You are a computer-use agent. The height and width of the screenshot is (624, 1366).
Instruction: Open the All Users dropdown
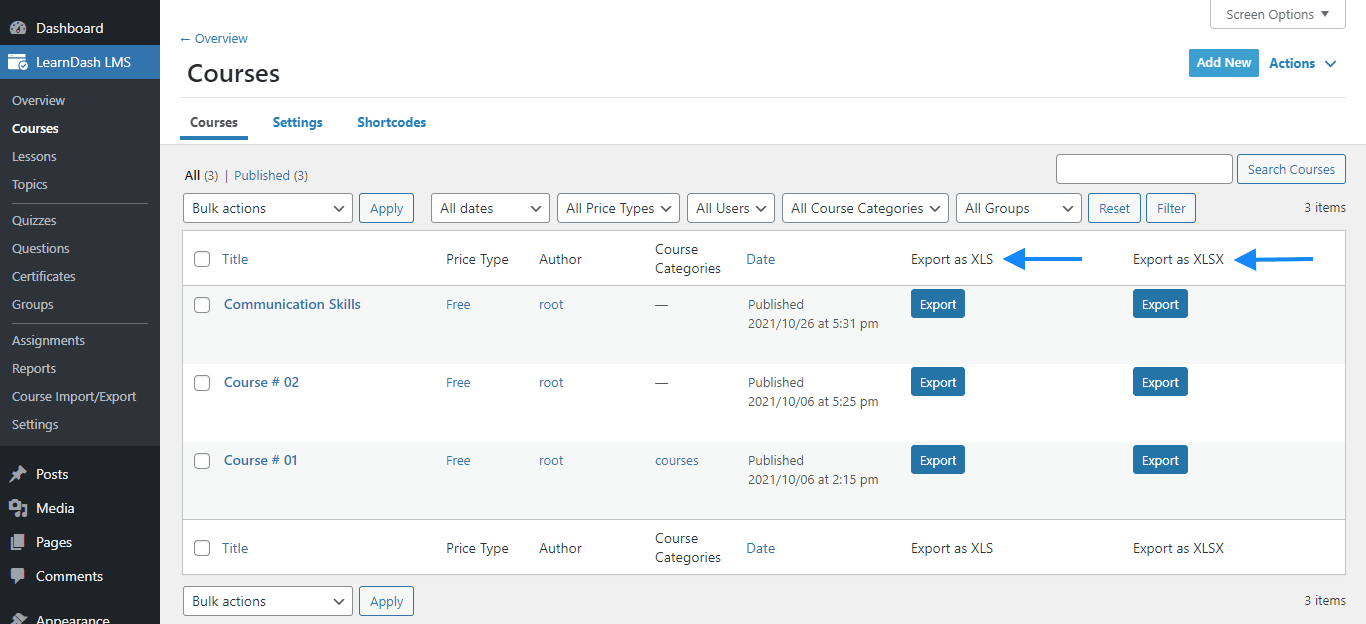pyautogui.click(x=731, y=208)
